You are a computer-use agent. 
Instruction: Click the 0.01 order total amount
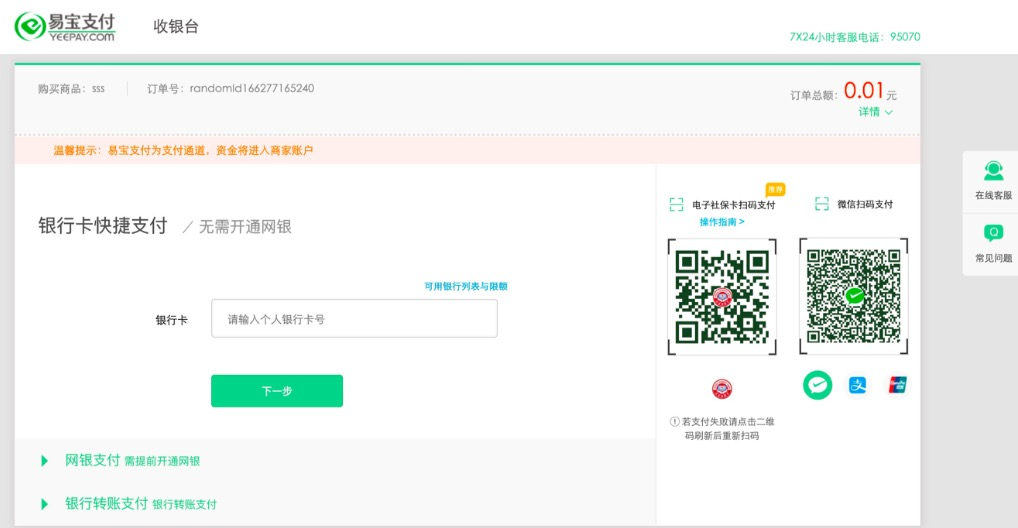[863, 90]
